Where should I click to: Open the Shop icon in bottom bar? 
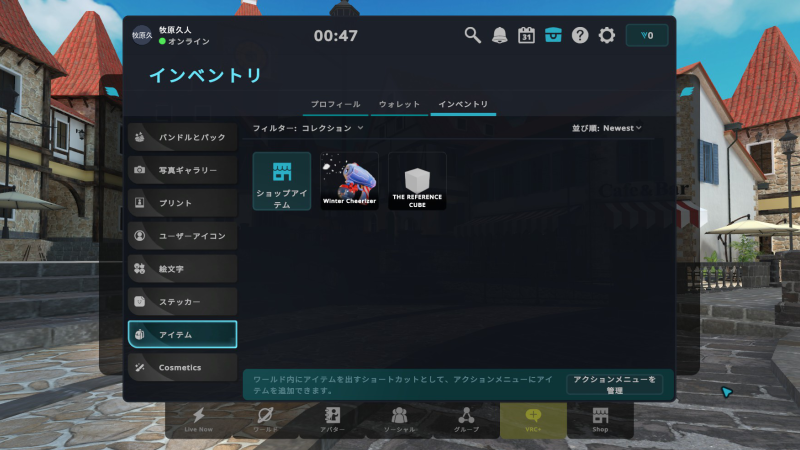[600, 418]
